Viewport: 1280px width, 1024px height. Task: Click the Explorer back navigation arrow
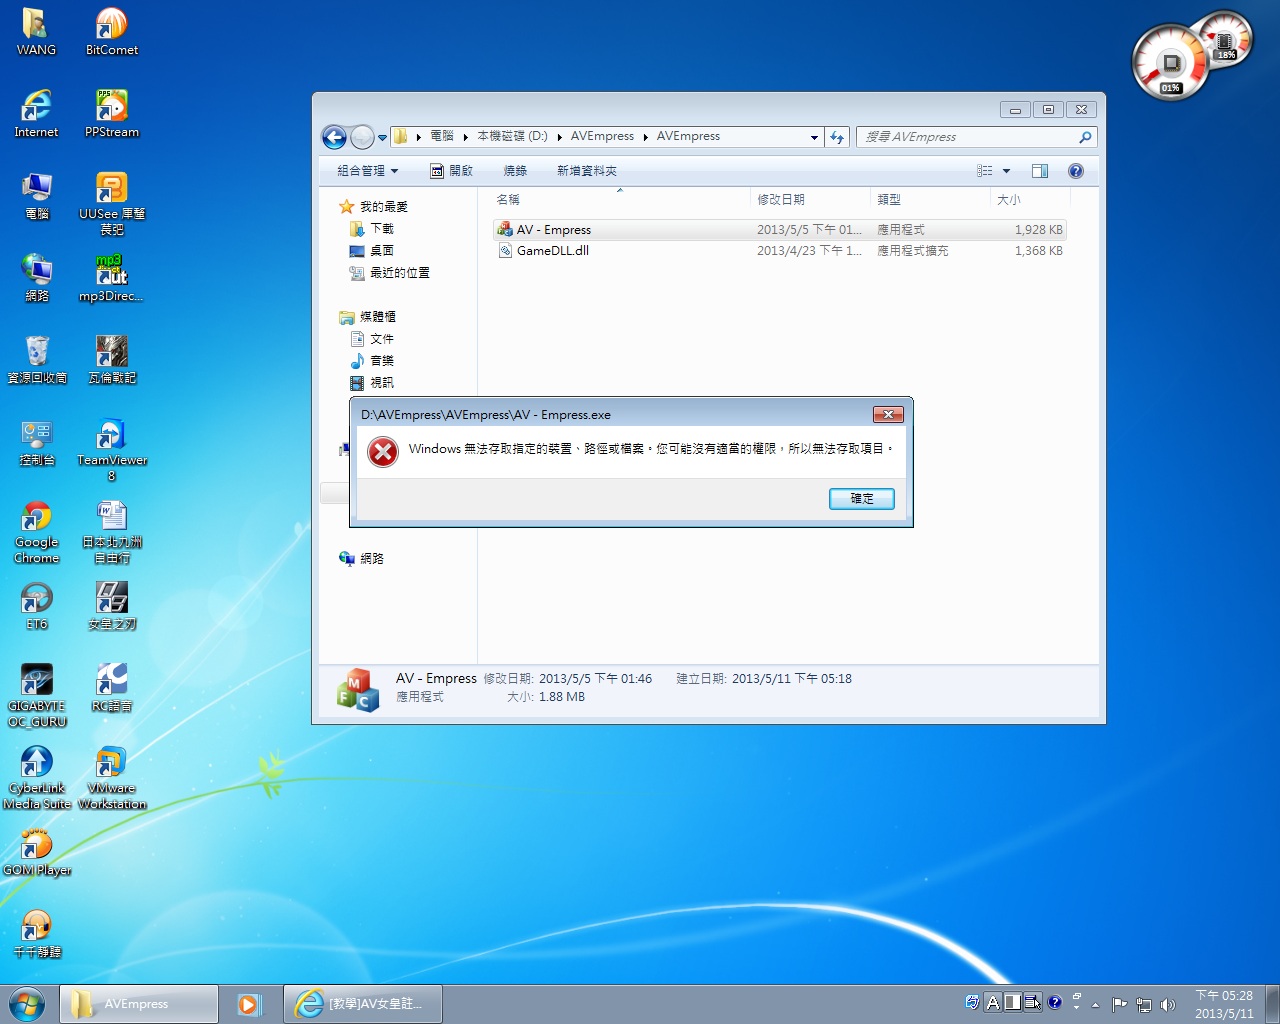(334, 137)
